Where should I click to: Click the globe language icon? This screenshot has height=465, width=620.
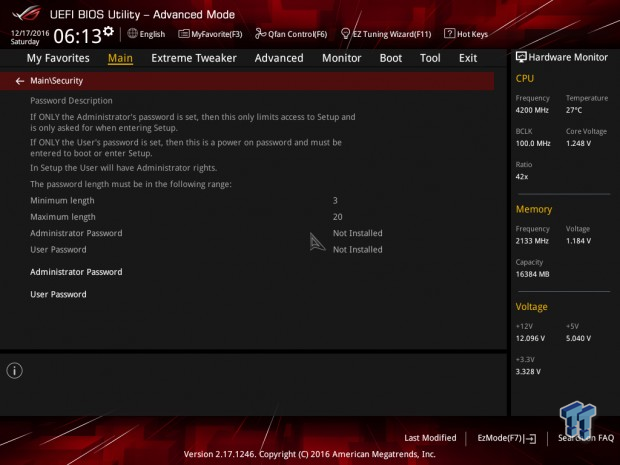click(132, 34)
